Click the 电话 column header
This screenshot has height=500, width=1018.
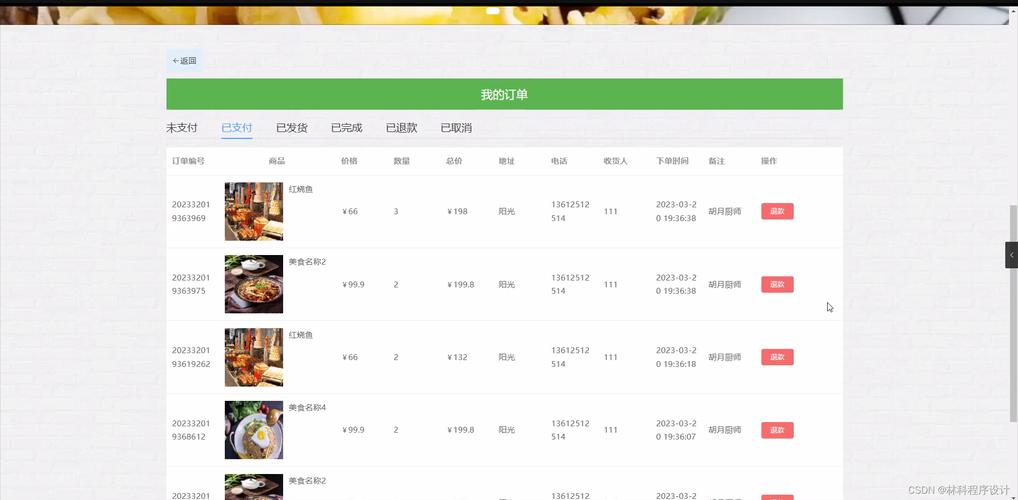(560, 161)
